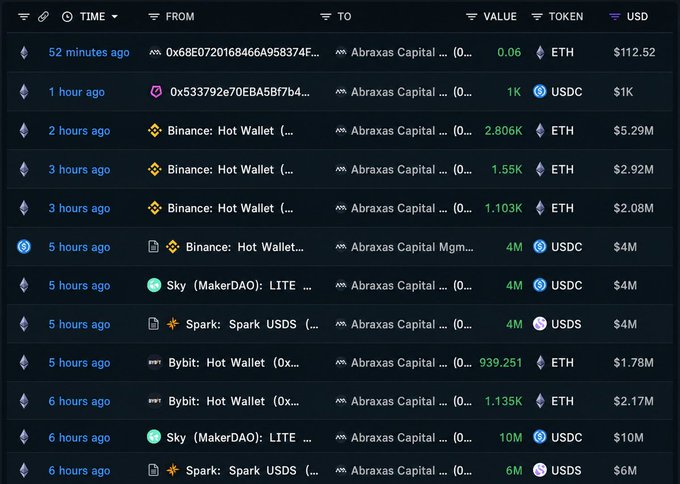Click the USD amount $10M
The image size is (680, 484).
pyautogui.click(x=628, y=438)
